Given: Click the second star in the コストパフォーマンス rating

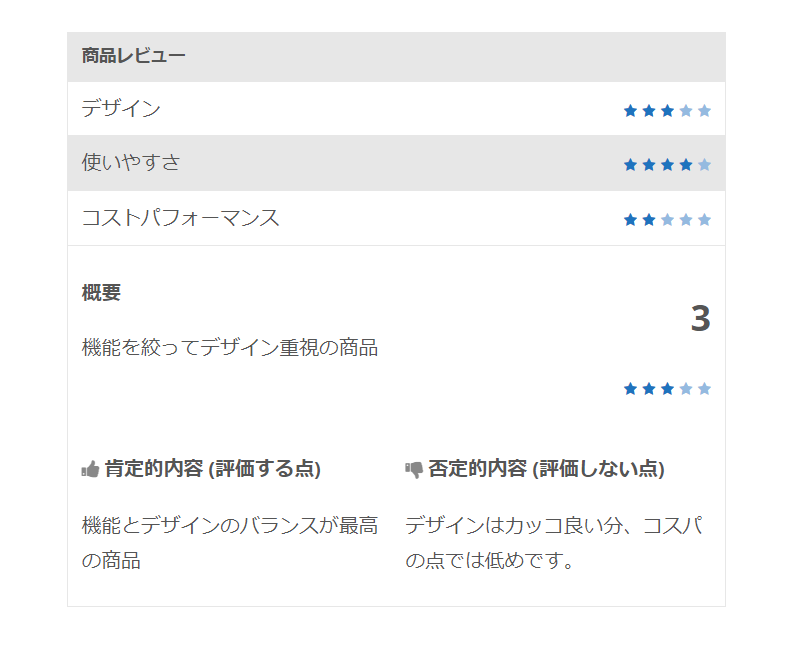Looking at the screenshot, I should click(649, 220).
